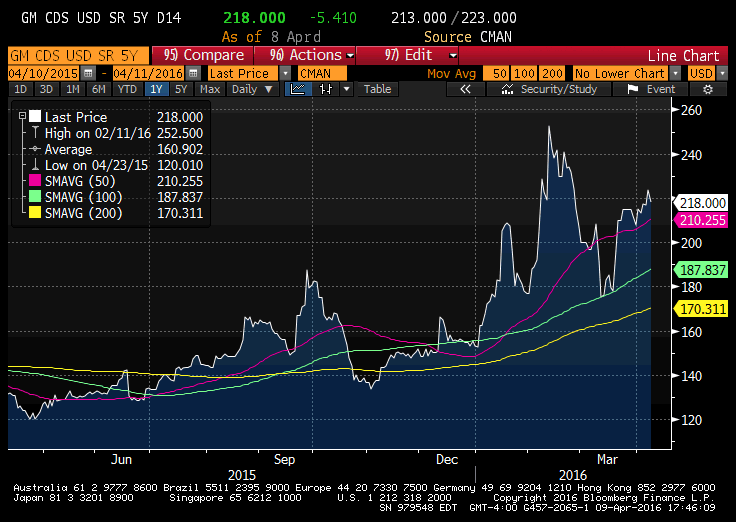The image size is (736, 522).
Task: Open the end date calendar picker icon
Action: click(x=193, y=74)
